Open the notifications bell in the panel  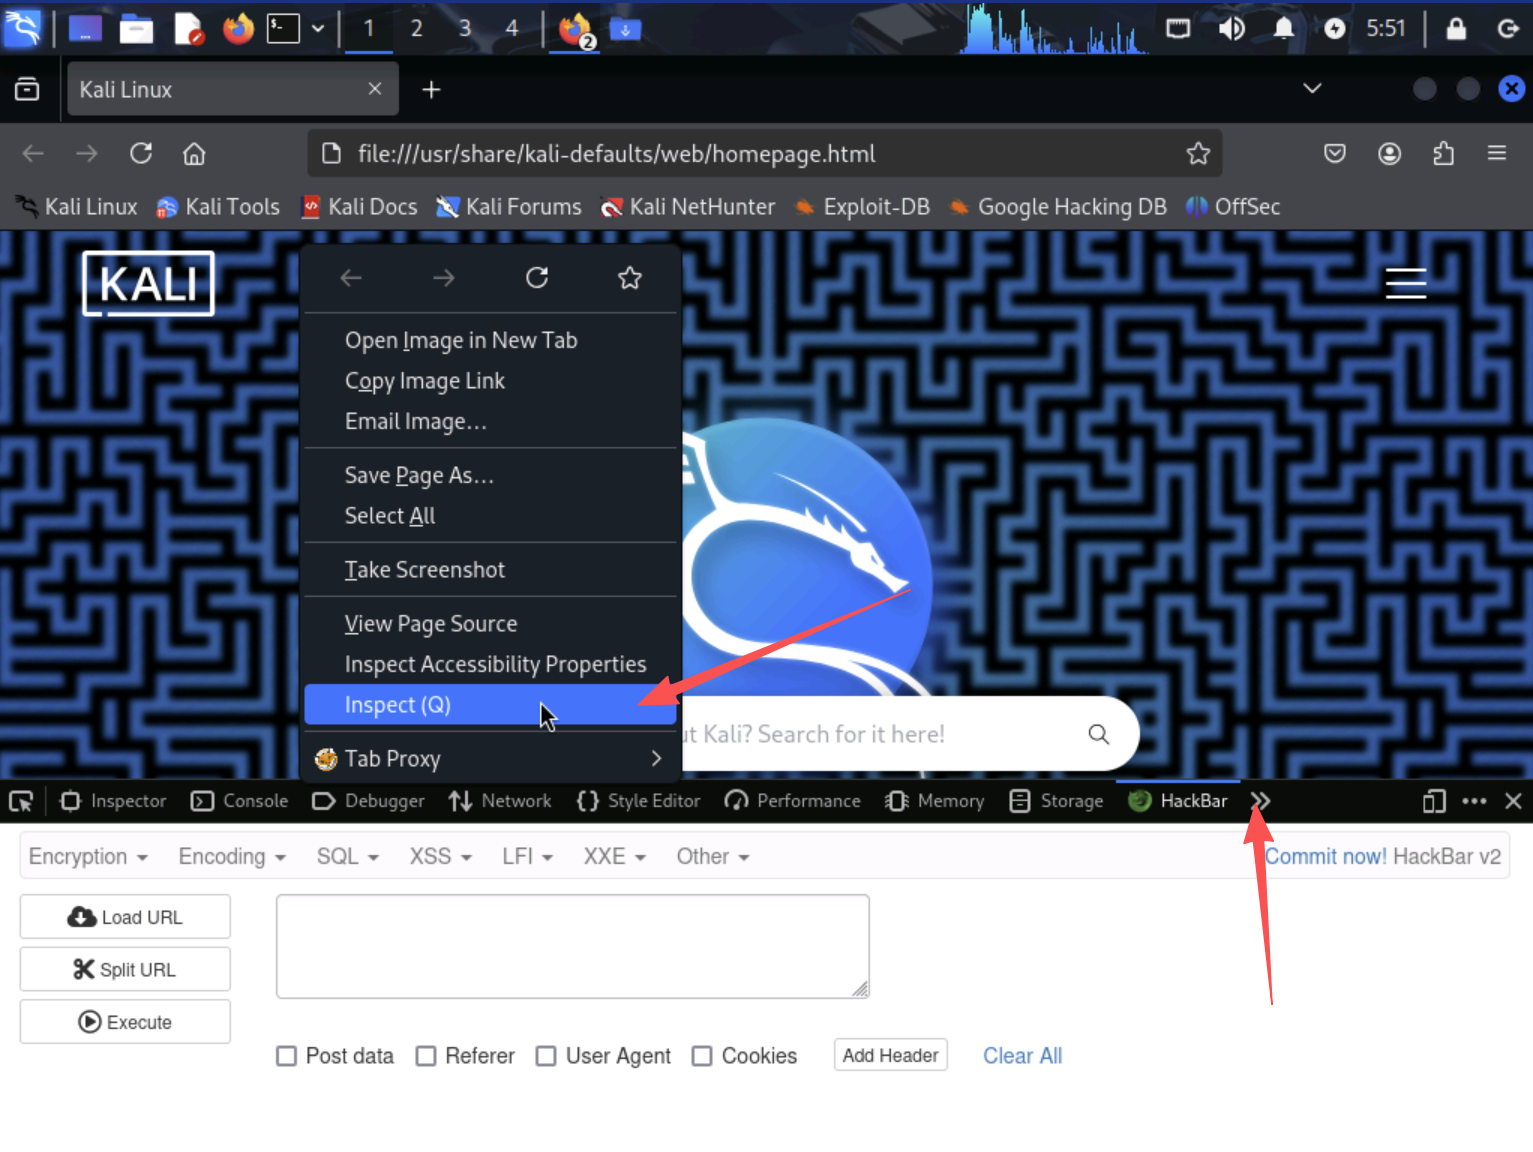click(x=1283, y=29)
